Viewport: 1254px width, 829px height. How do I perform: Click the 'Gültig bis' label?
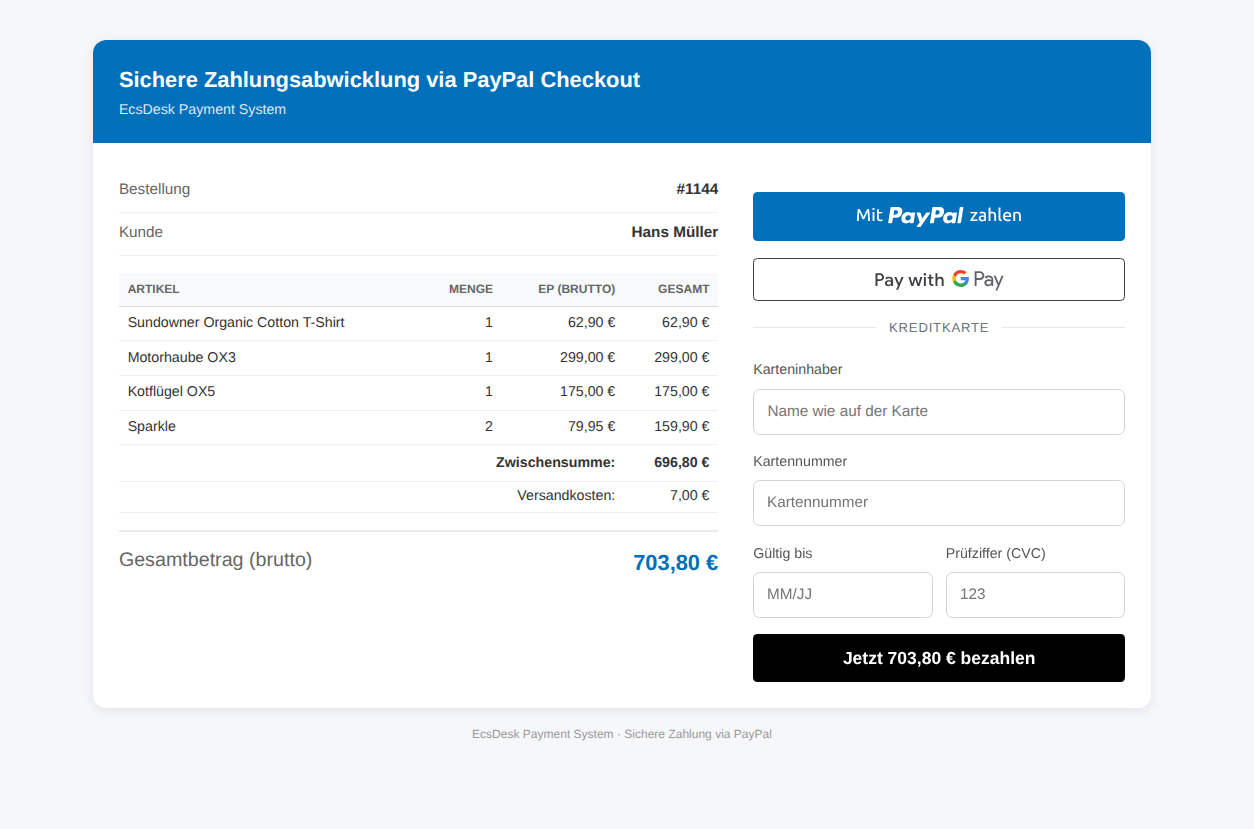(783, 553)
